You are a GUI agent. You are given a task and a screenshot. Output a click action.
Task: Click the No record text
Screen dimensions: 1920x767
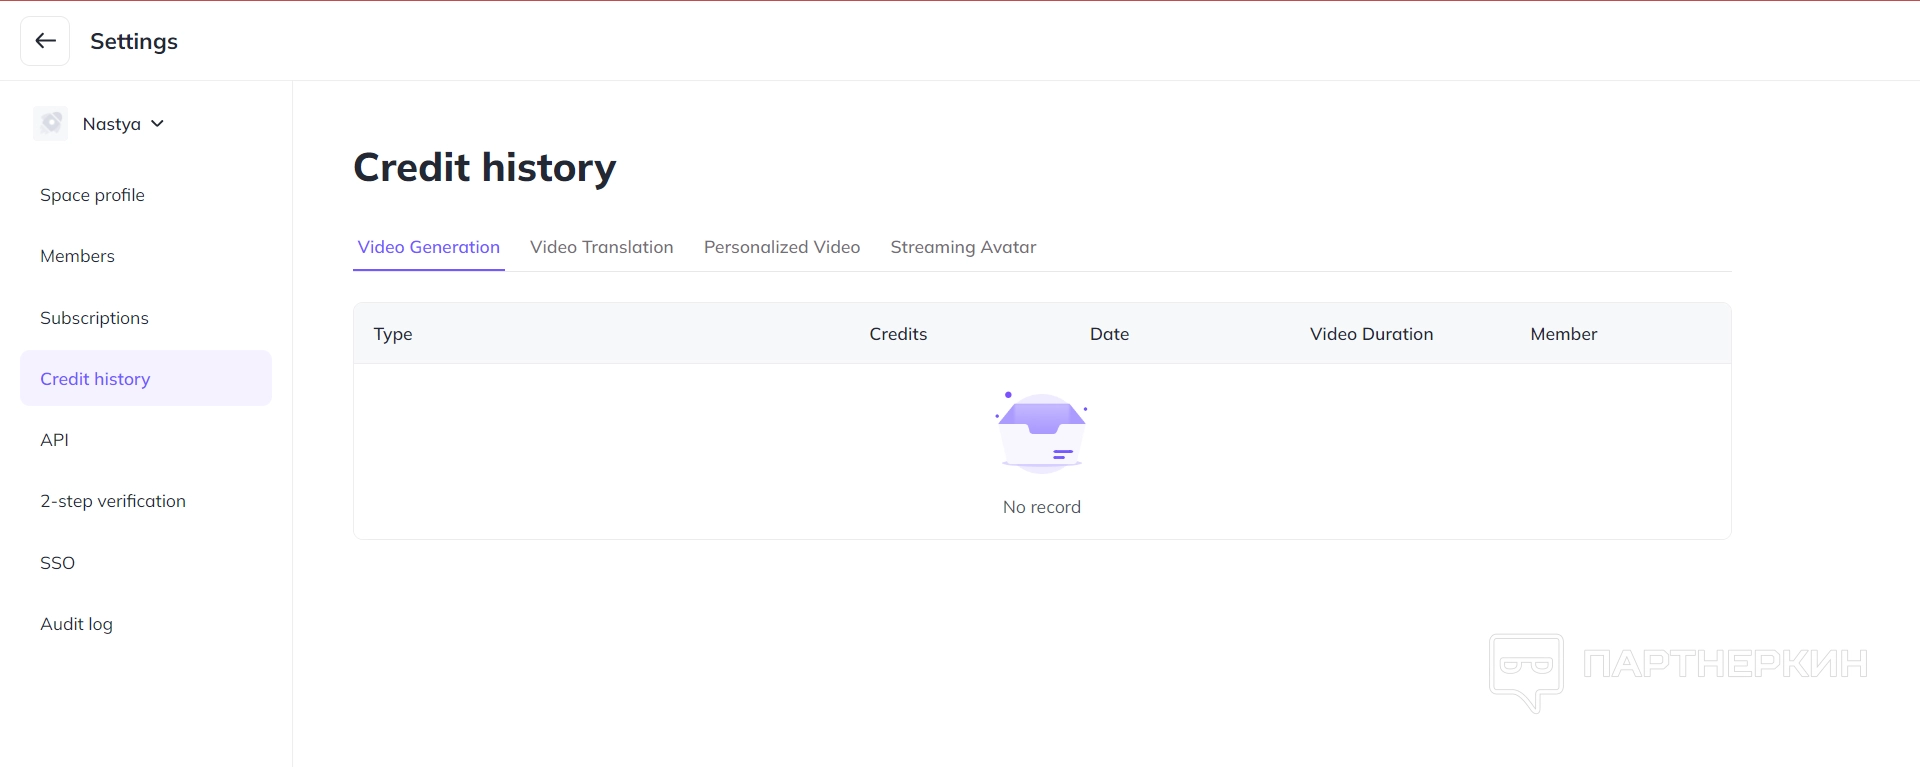(x=1042, y=507)
